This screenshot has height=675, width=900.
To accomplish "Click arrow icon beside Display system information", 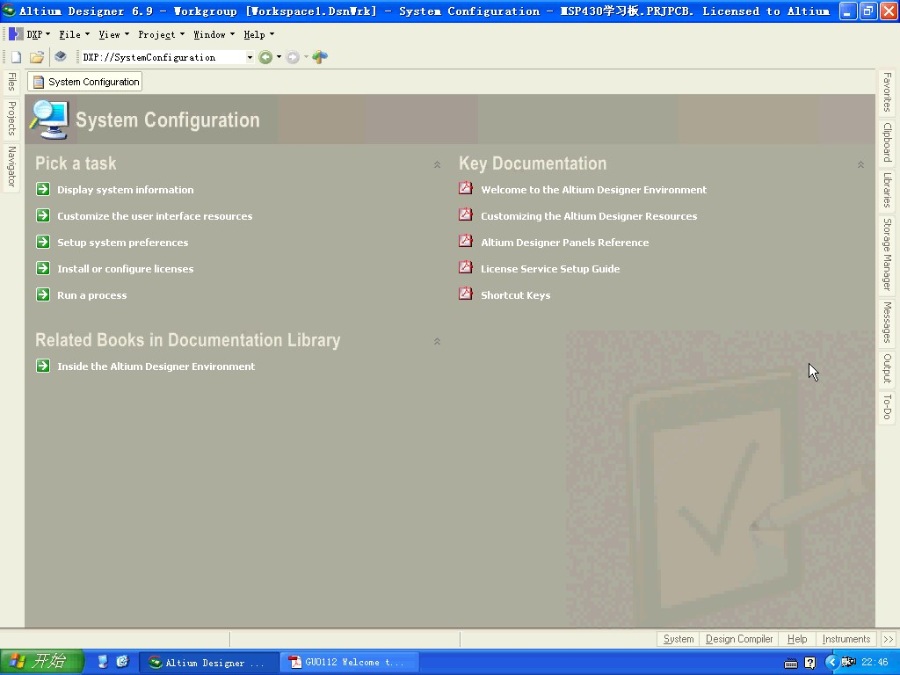I will pos(43,189).
